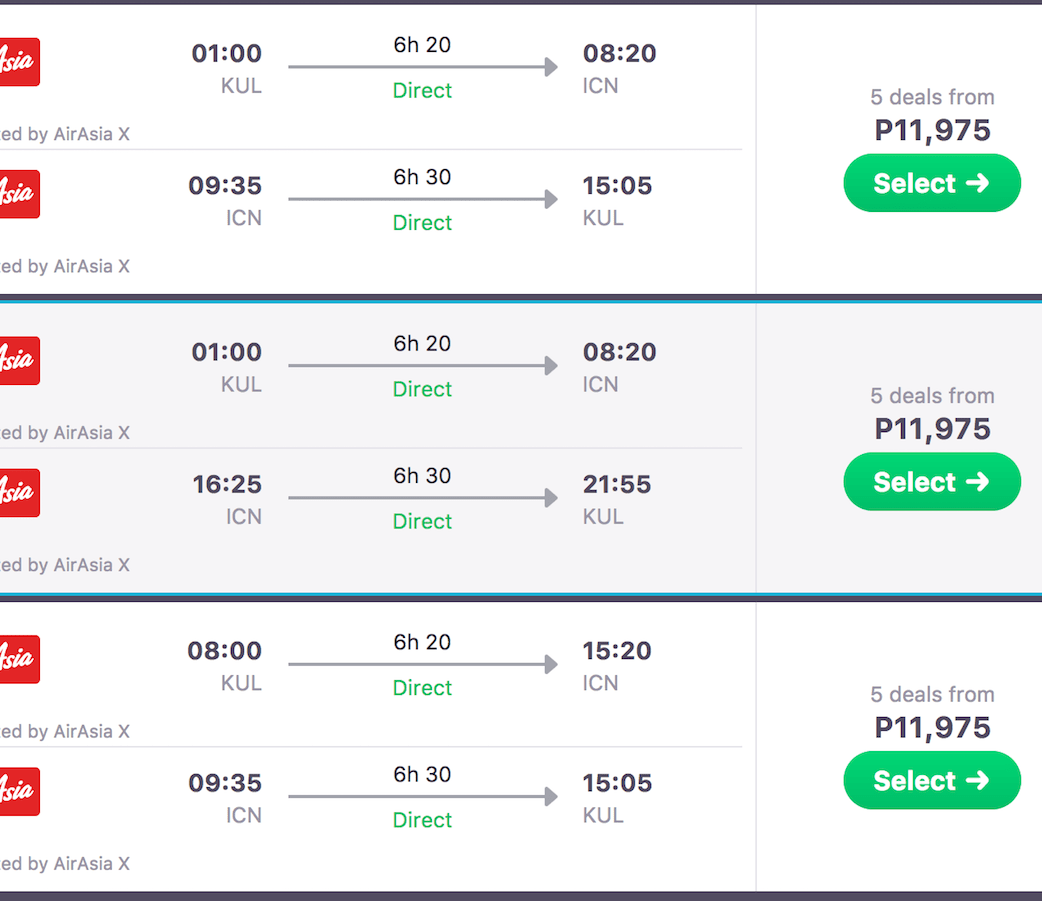Viewport: 1042px width, 901px height.
Task: Click AirAsia logo beside the 08:00 KUL departure
Action: pos(18,659)
